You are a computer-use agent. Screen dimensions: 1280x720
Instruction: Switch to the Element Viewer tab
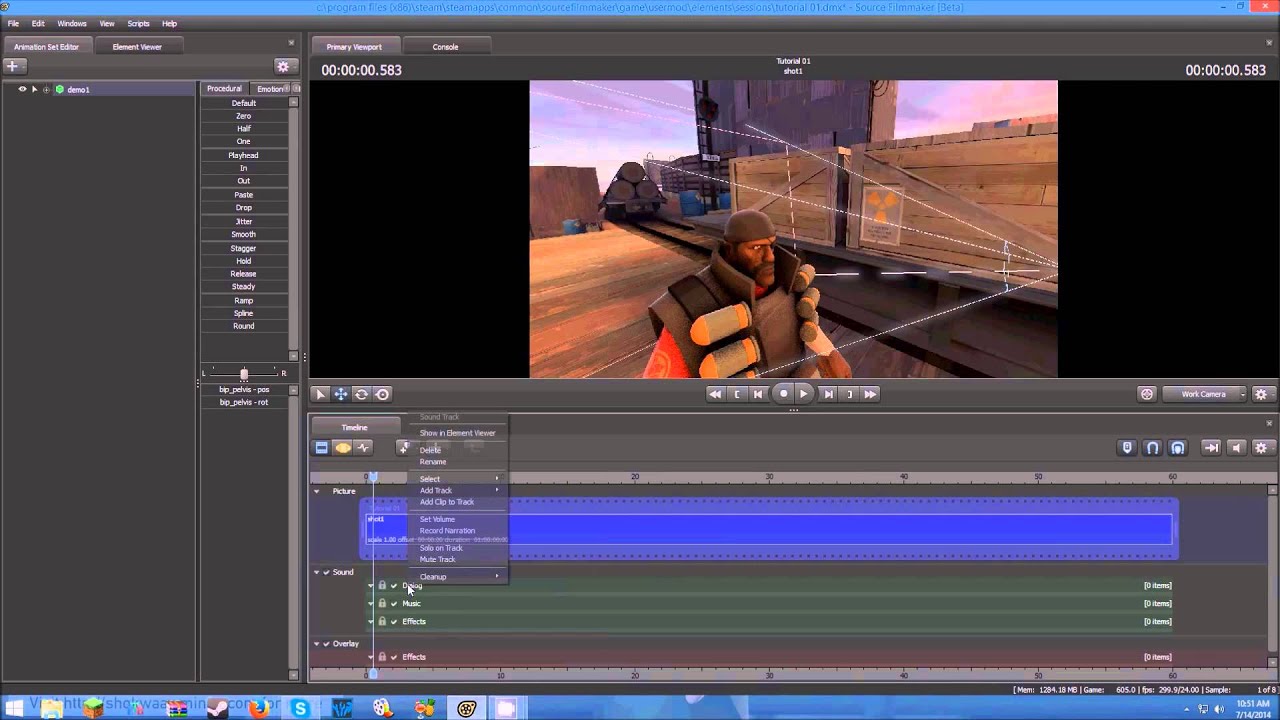137,47
